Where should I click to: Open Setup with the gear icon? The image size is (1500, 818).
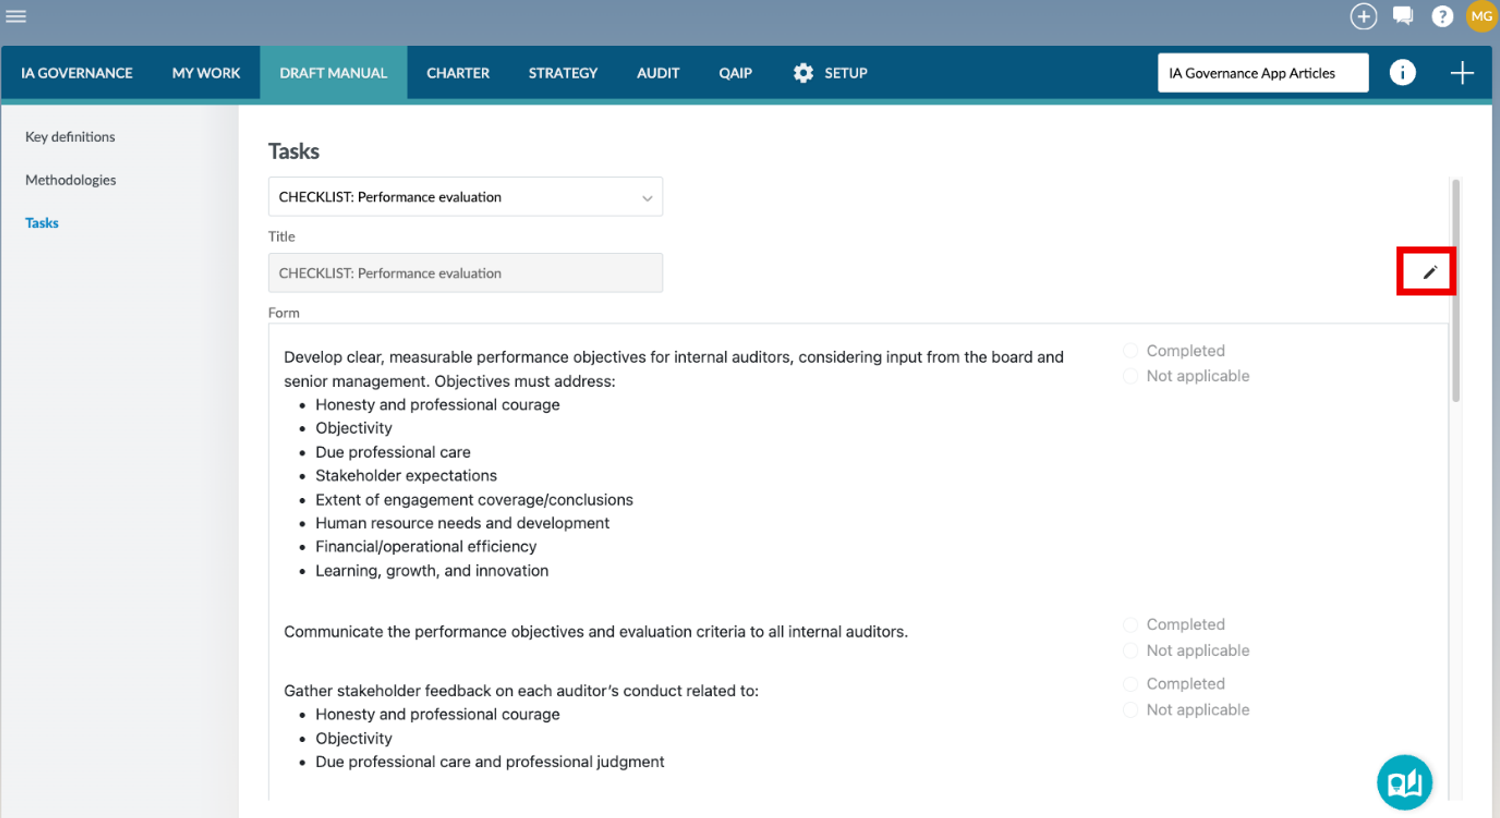tap(830, 73)
